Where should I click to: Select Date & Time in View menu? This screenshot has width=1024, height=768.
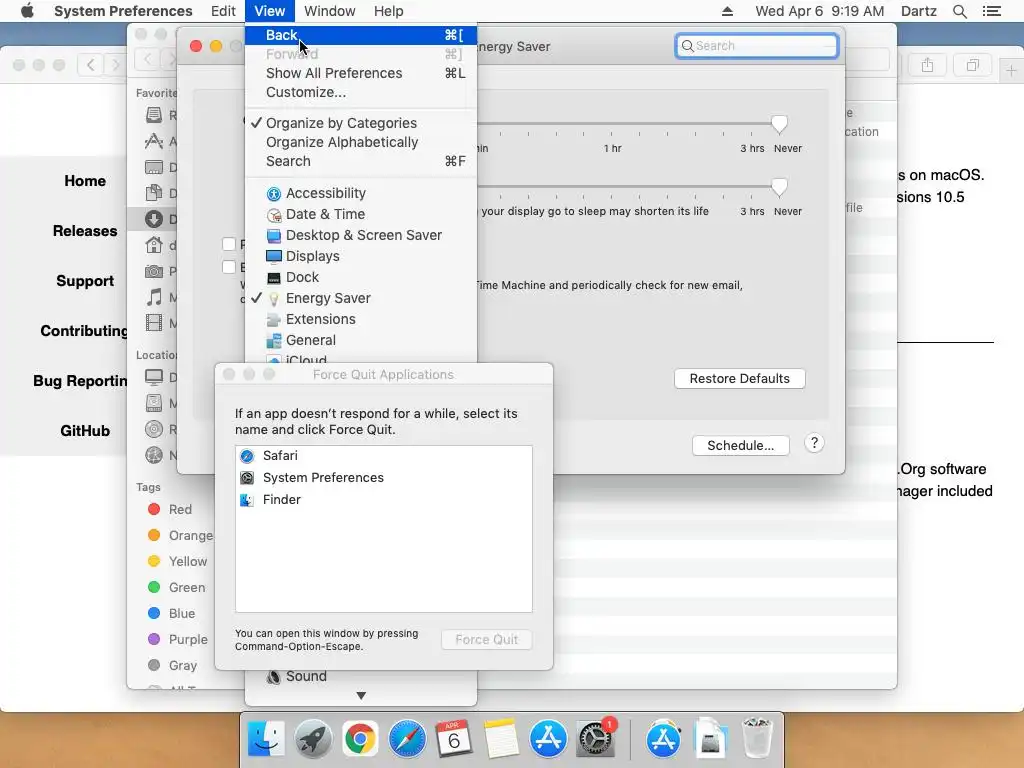coord(361,214)
